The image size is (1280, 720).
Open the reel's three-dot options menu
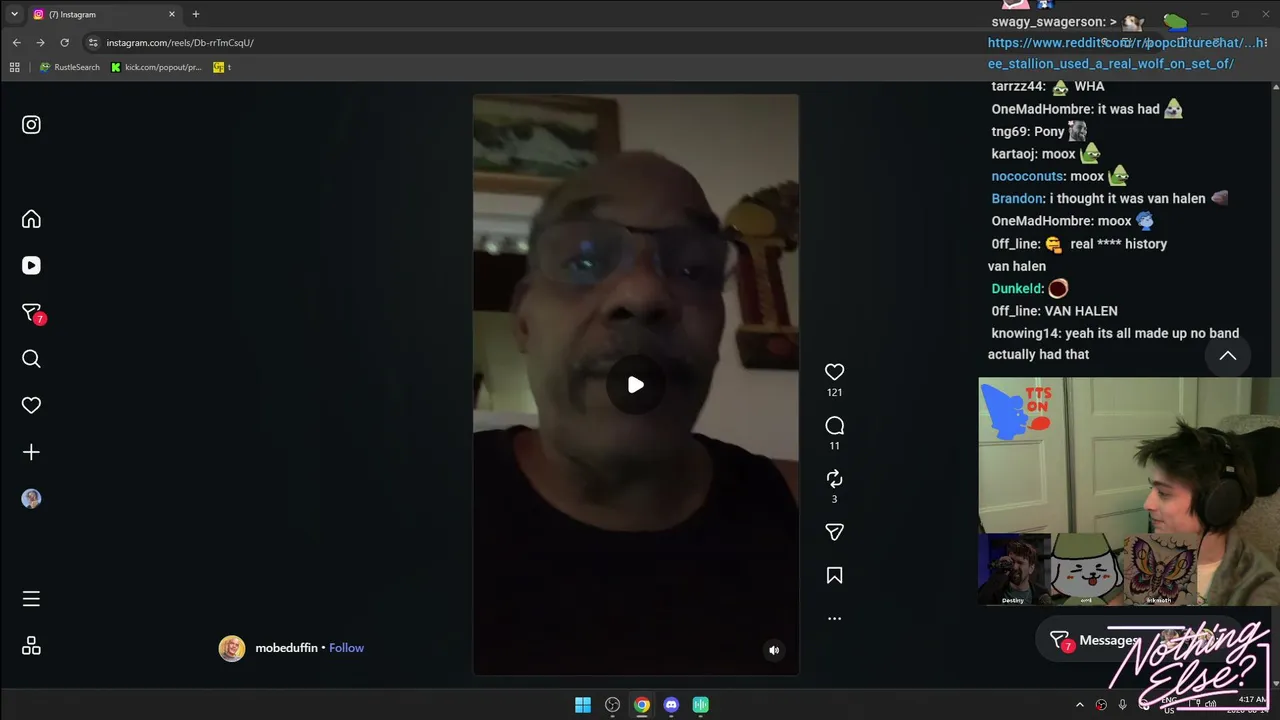pos(834,619)
